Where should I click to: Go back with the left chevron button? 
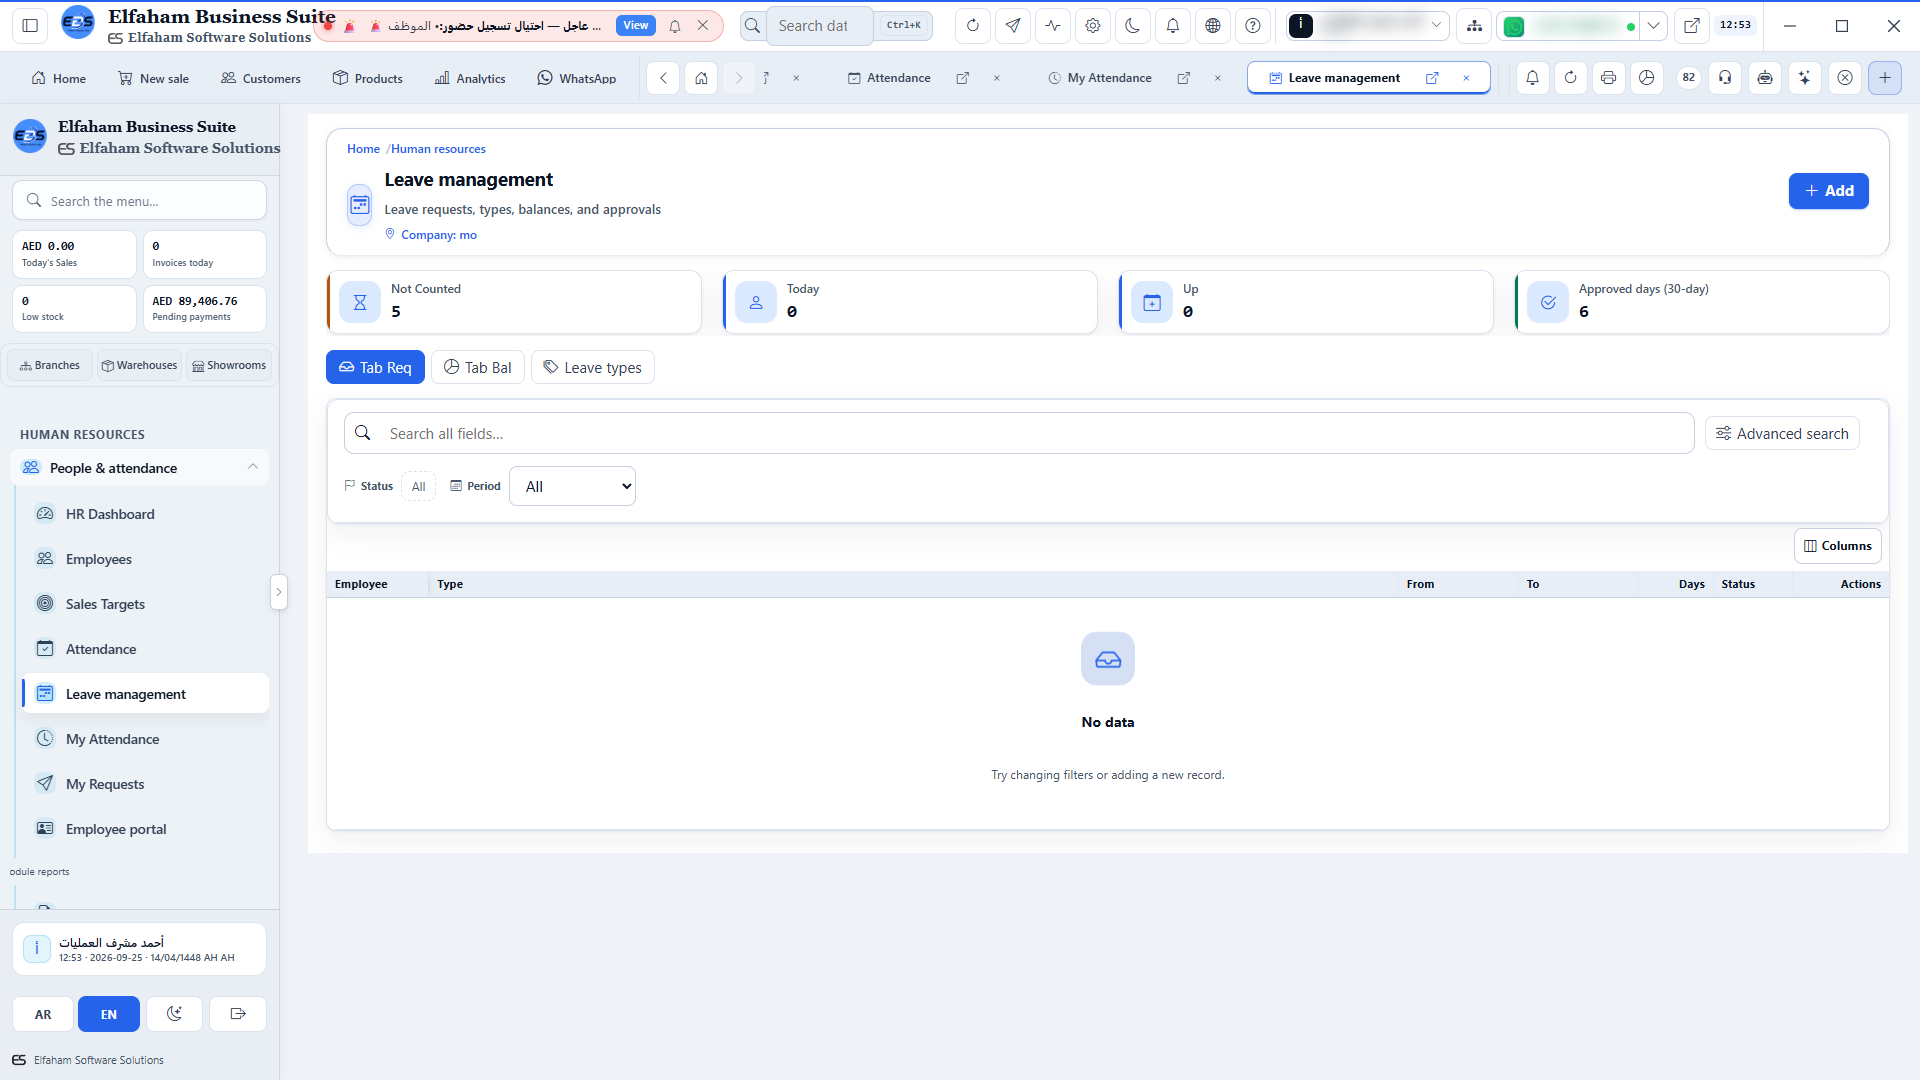[x=663, y=78]
